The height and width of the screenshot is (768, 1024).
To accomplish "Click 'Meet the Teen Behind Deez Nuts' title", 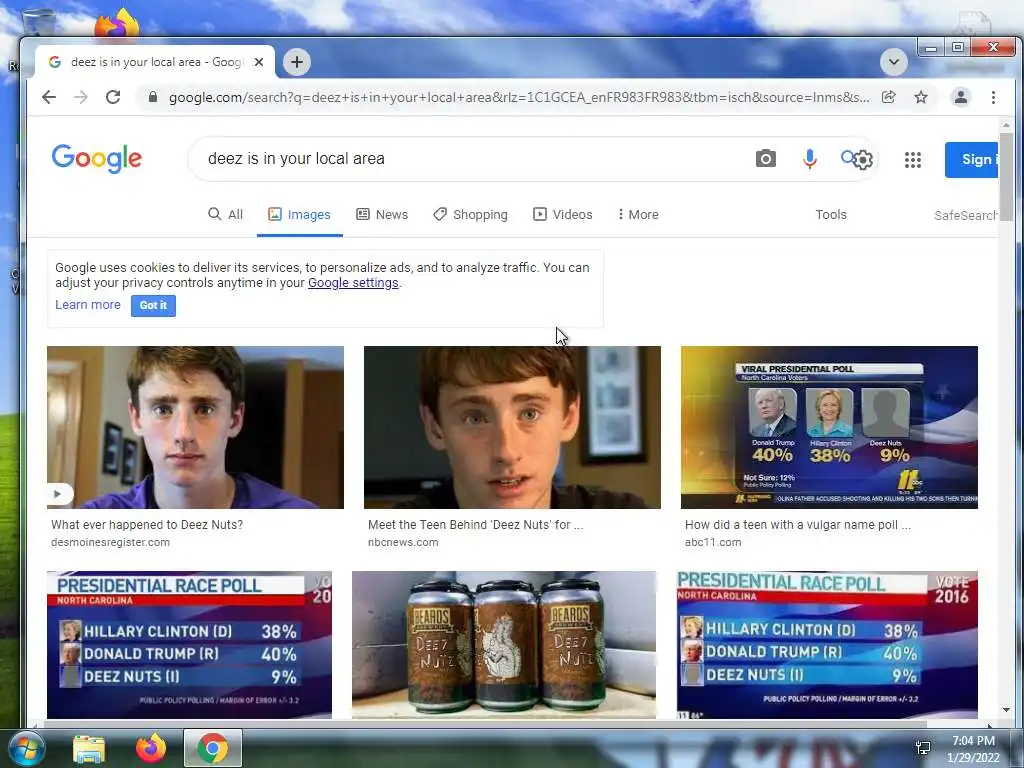I will point(475,524).
